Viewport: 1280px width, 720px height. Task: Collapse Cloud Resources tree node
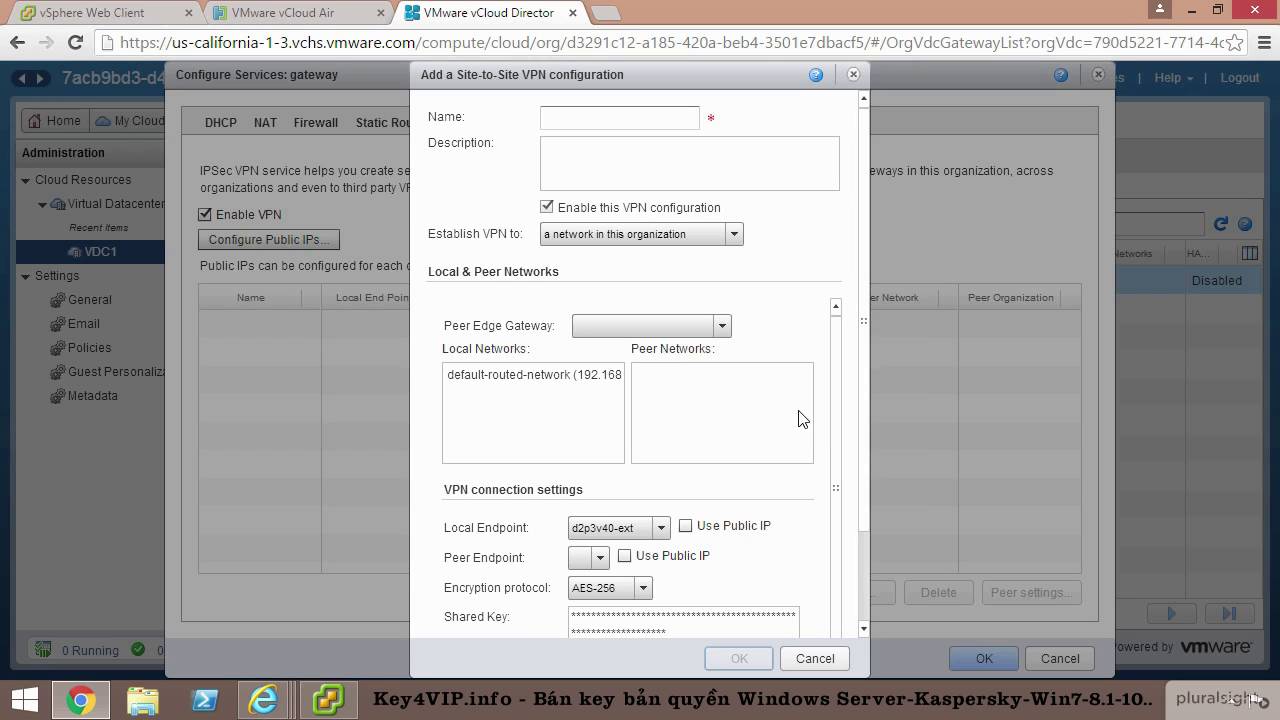click(x=26, y=180)
